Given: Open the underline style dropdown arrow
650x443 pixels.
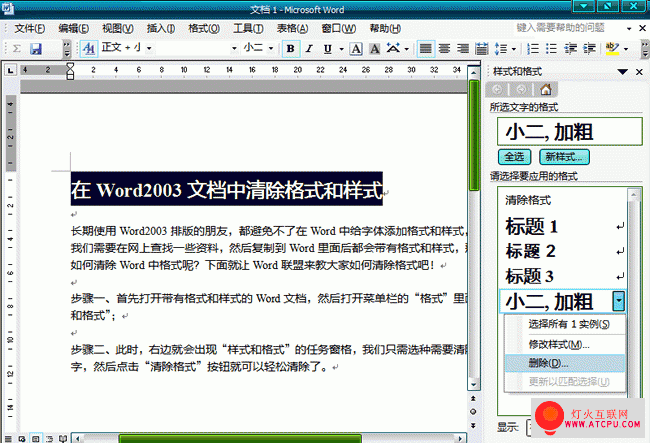Looking at the screenshot, I should point(342,49).
